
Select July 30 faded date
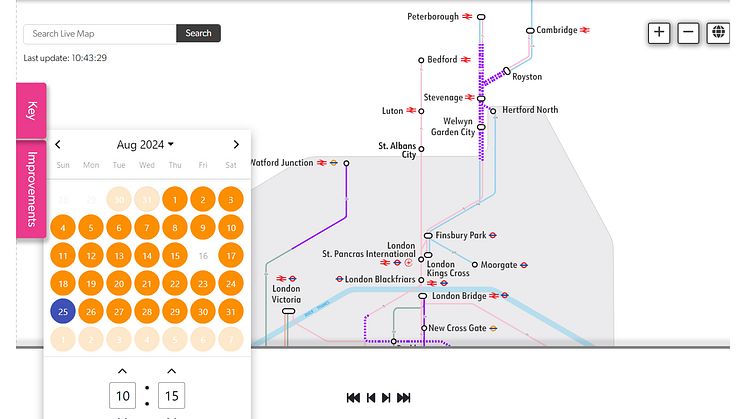(x=119, y=199)
